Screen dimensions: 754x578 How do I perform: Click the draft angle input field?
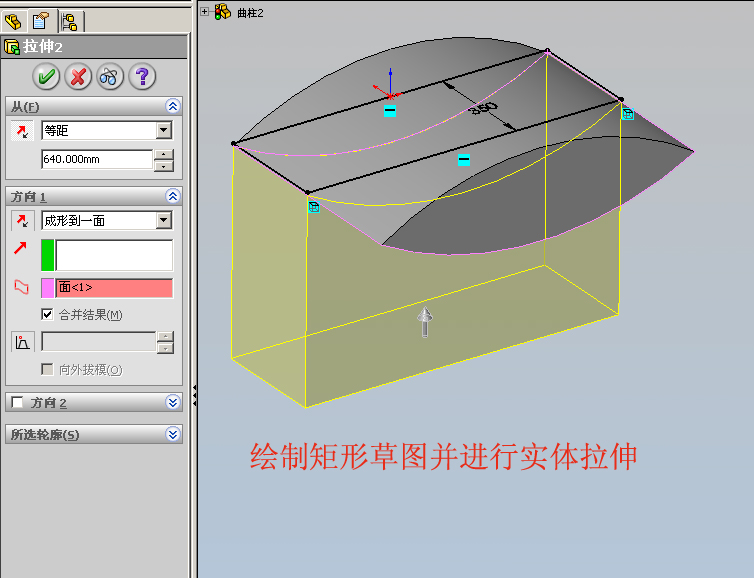coord(99,342)
